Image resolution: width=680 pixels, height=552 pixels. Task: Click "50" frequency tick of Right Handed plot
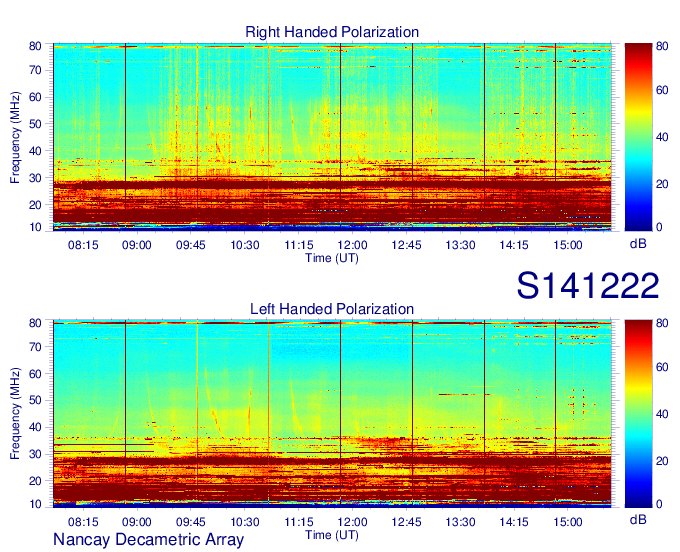pyautogui.click(x=35, y=124)
